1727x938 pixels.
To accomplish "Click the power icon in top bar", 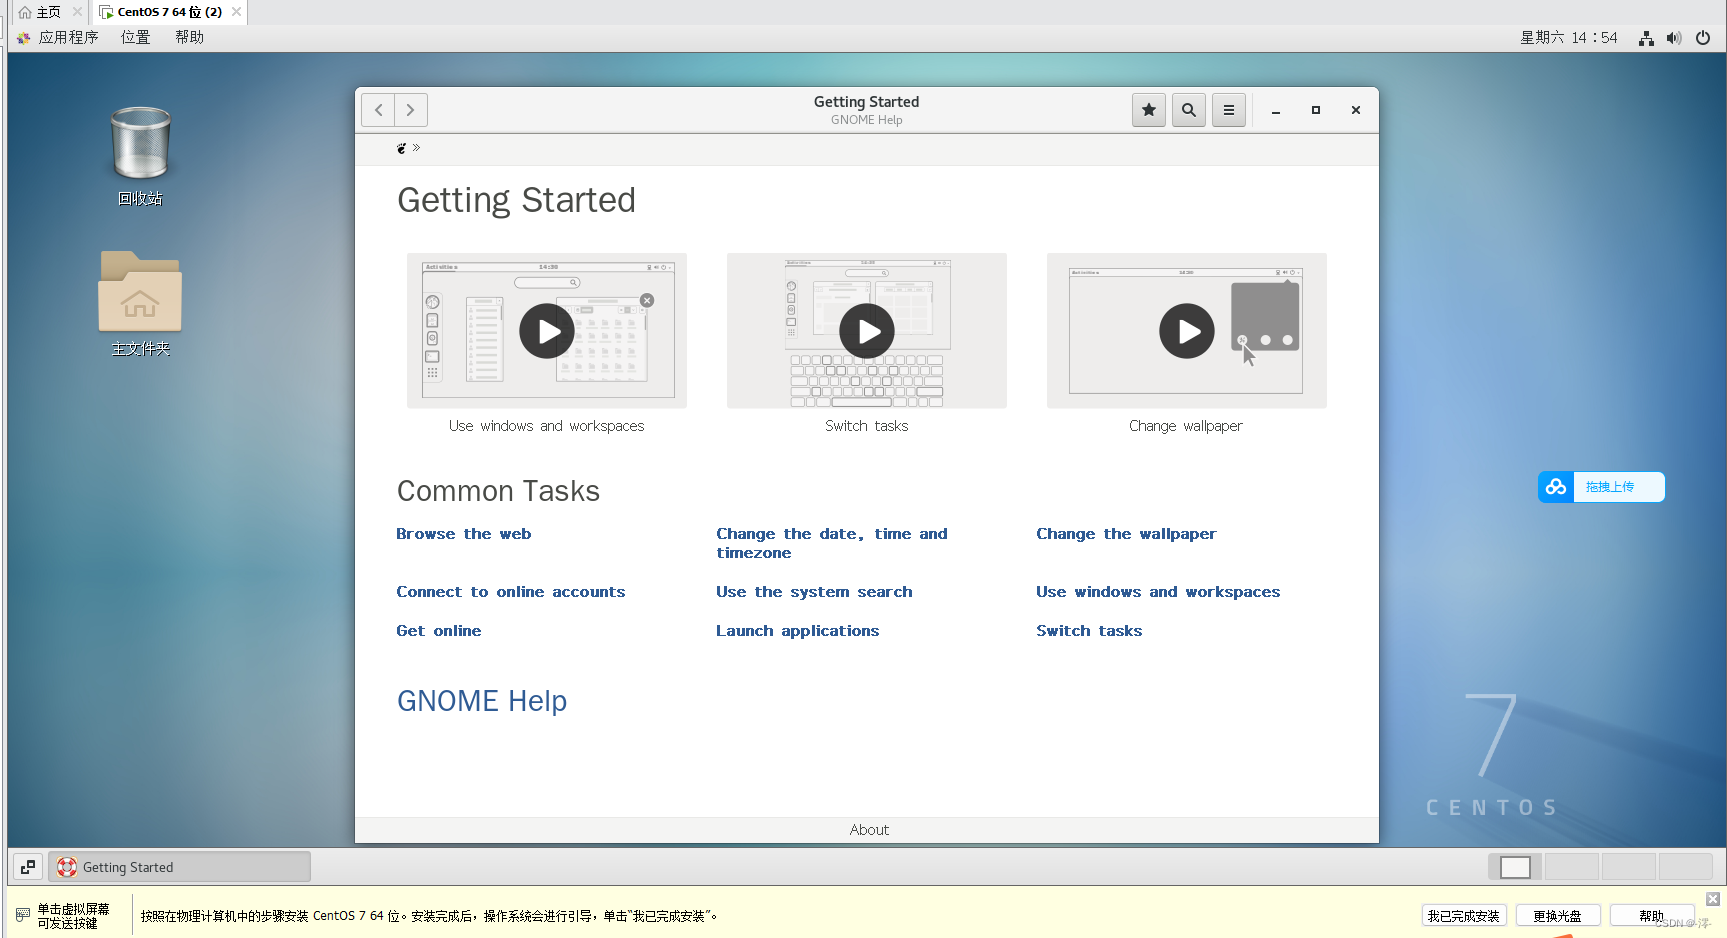I will 1703,38.
